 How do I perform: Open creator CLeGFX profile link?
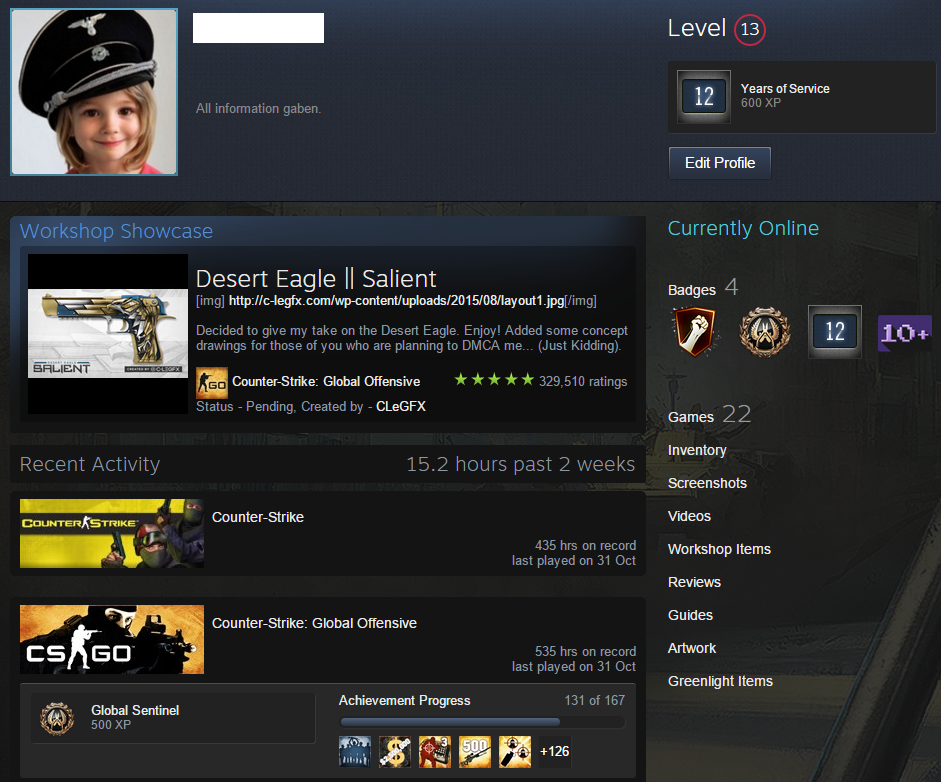(x=401, y=406)
